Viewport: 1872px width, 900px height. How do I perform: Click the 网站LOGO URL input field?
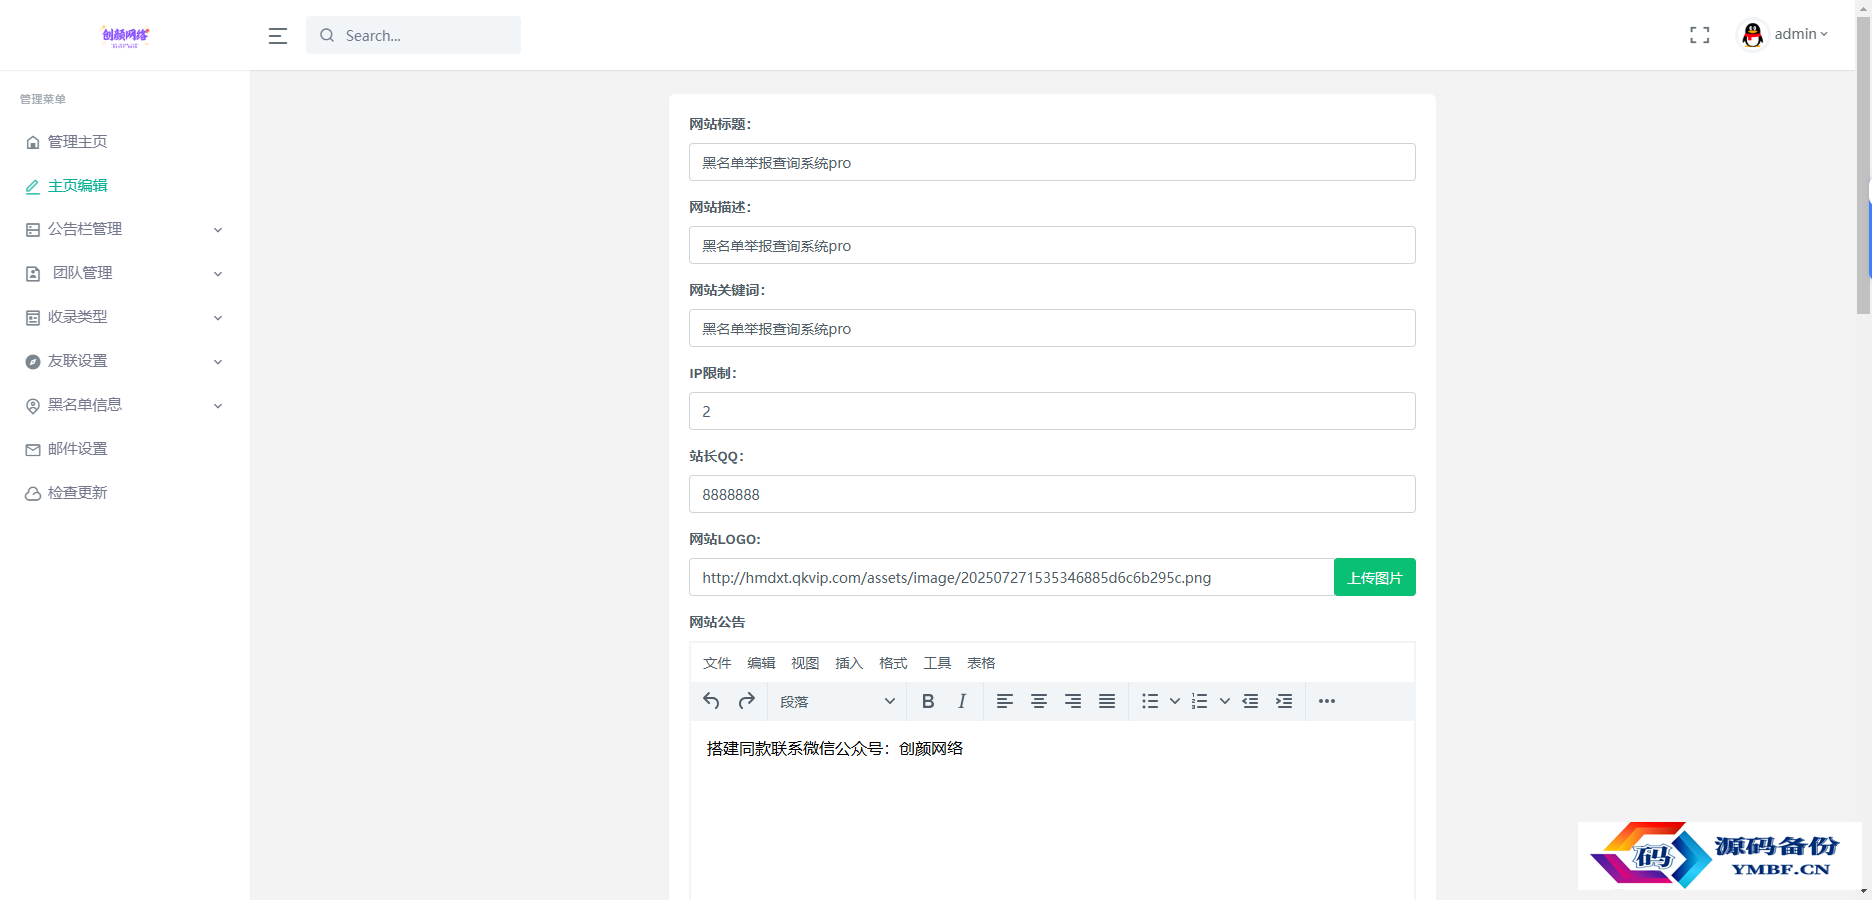coord(1011,577)
